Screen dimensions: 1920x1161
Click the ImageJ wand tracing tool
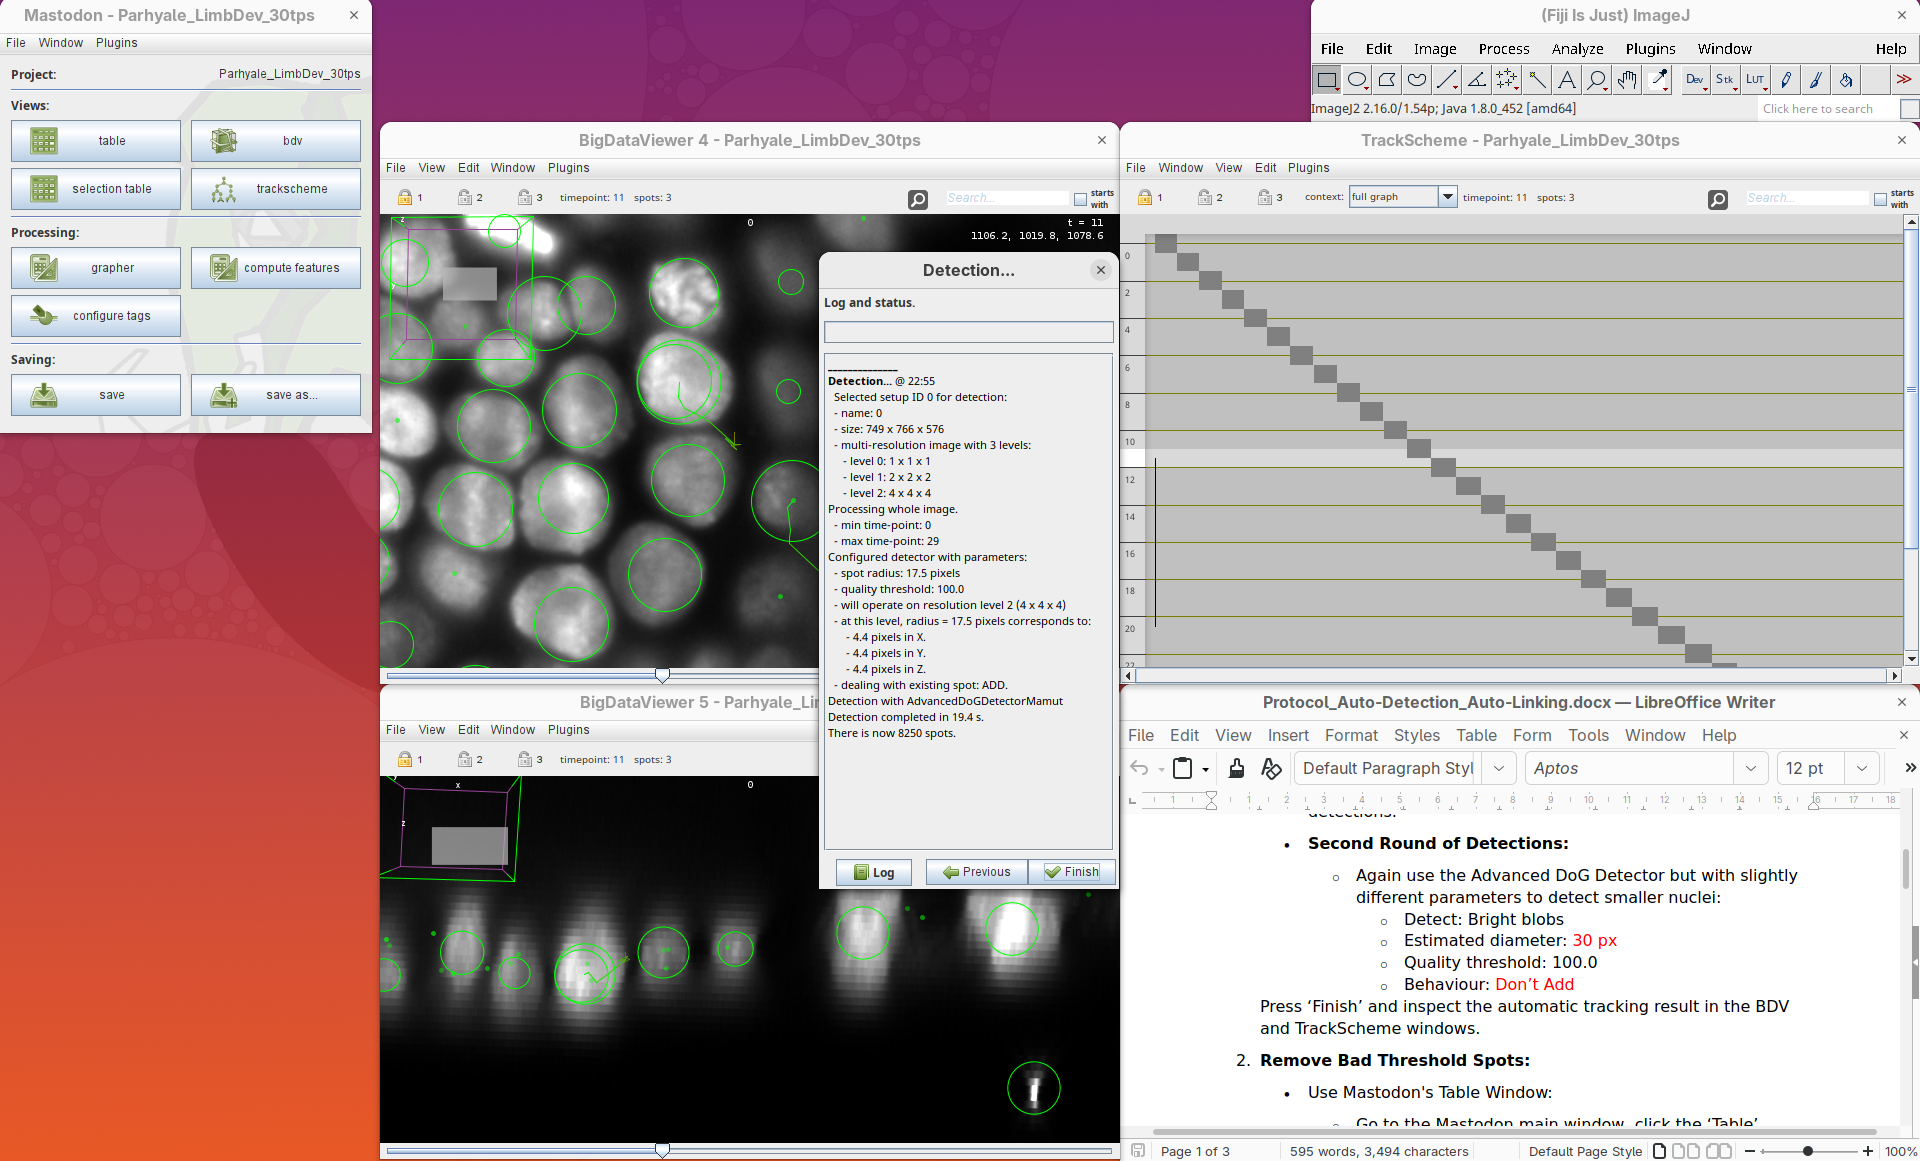(x=1537, y=80)
